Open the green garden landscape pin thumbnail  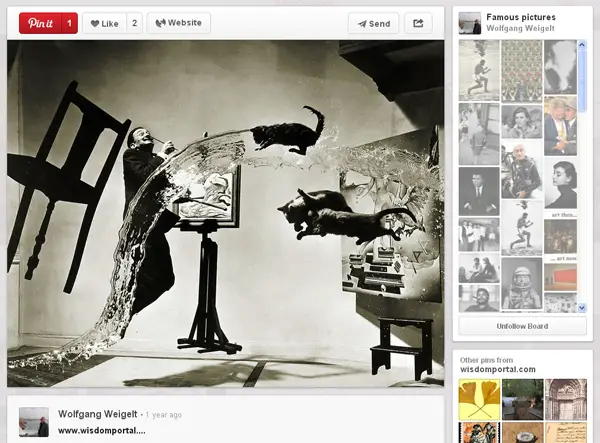click(x=522, y=399)
